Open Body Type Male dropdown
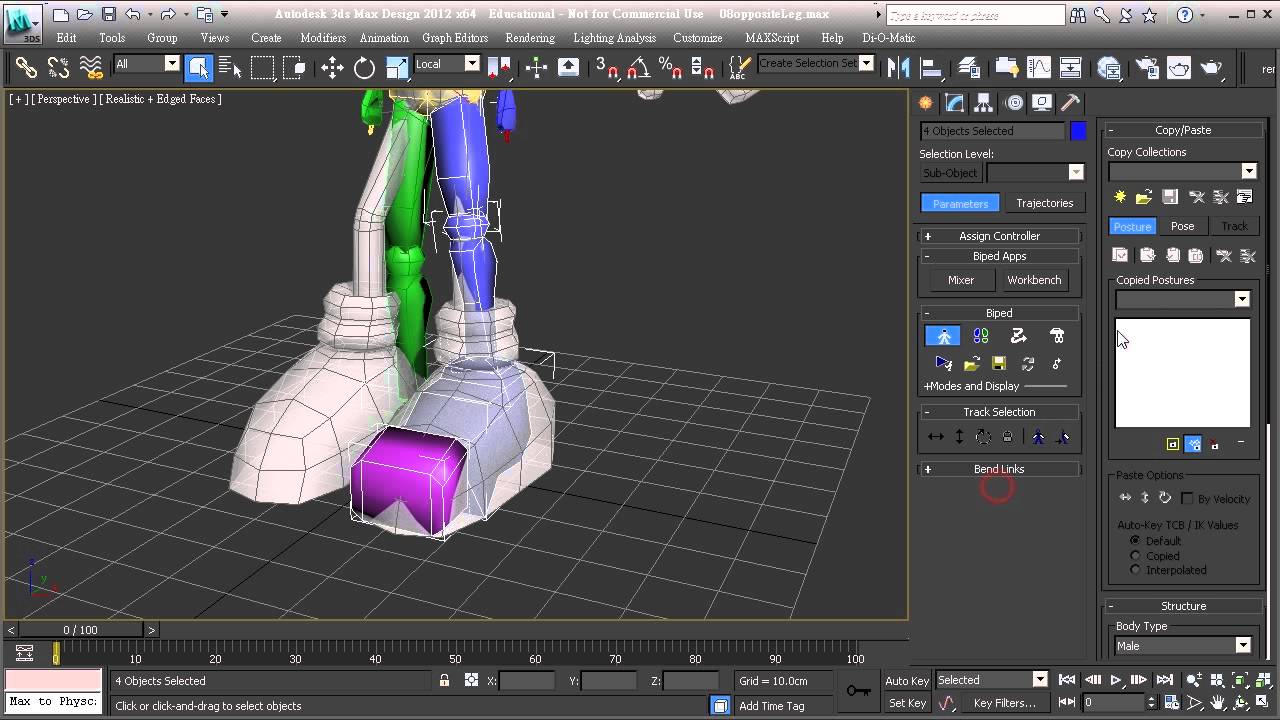1280x720 pixels. click(x=1183, y=646)
